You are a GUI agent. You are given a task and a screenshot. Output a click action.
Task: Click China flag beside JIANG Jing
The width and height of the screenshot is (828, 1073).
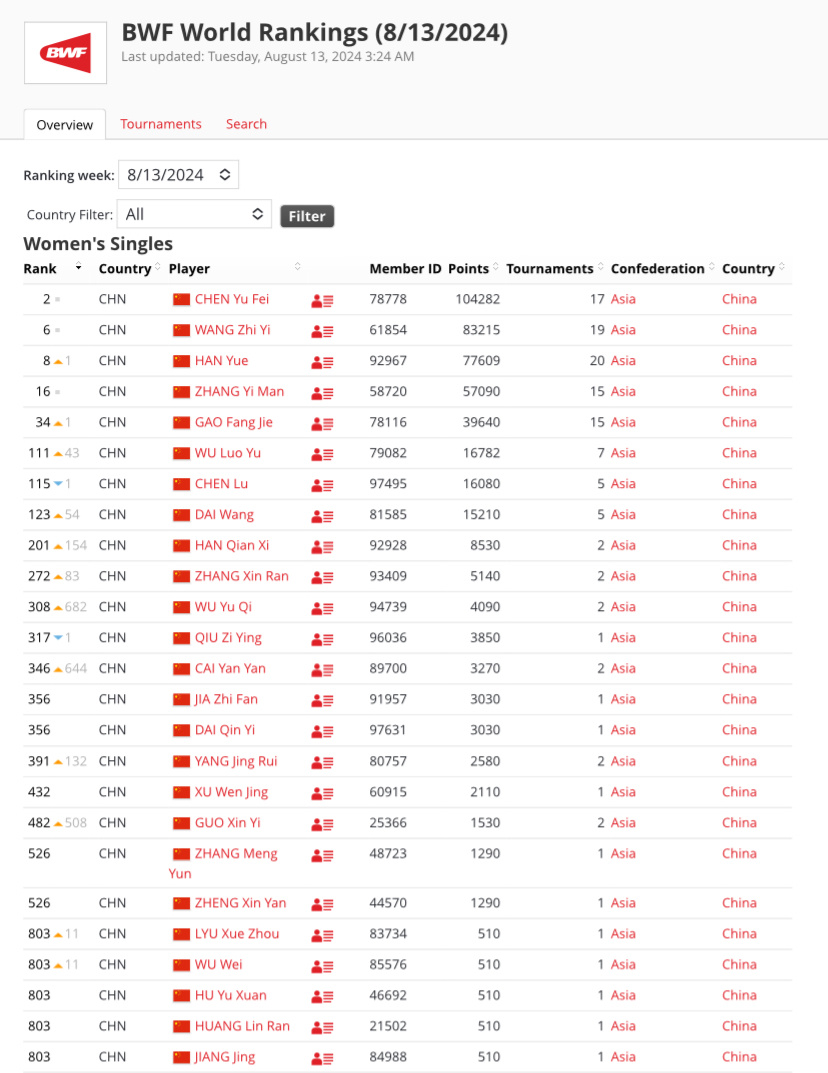[181, 1057]
